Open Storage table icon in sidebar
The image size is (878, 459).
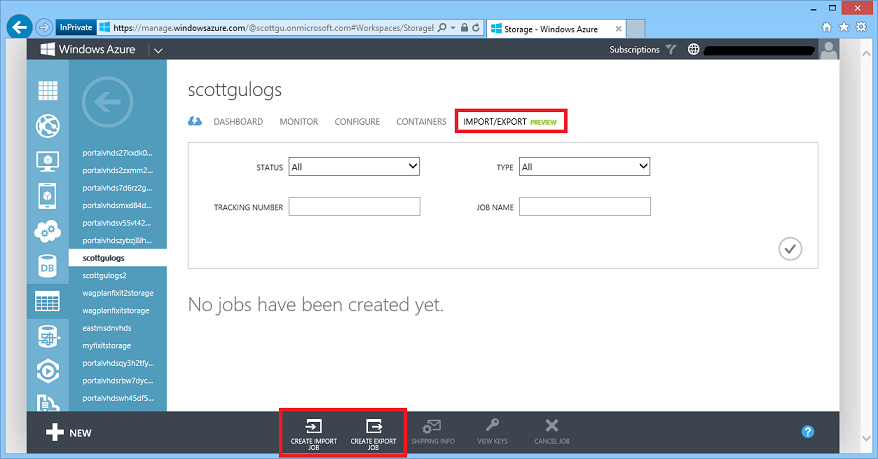click(x=48, y=302)
